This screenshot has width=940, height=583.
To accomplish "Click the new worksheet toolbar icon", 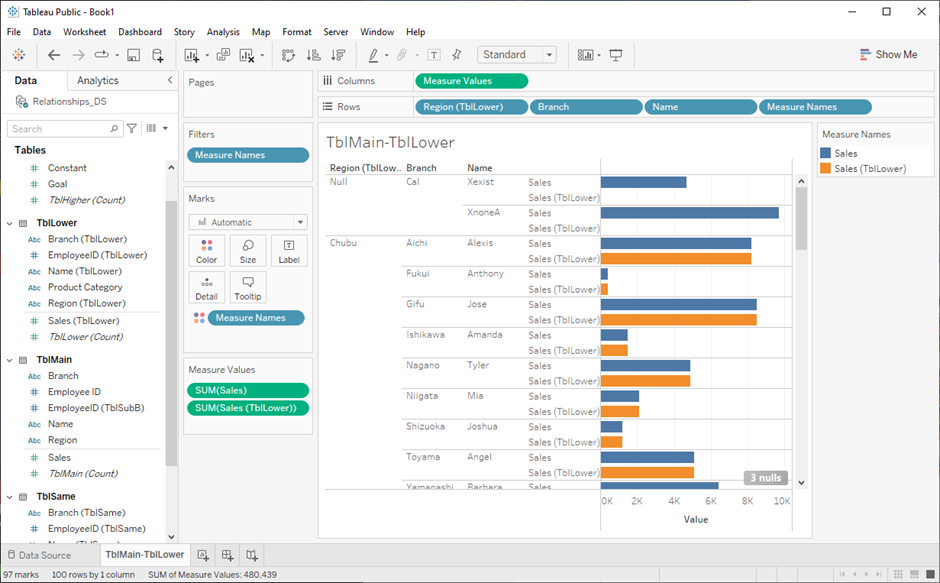I will (192, 55).
